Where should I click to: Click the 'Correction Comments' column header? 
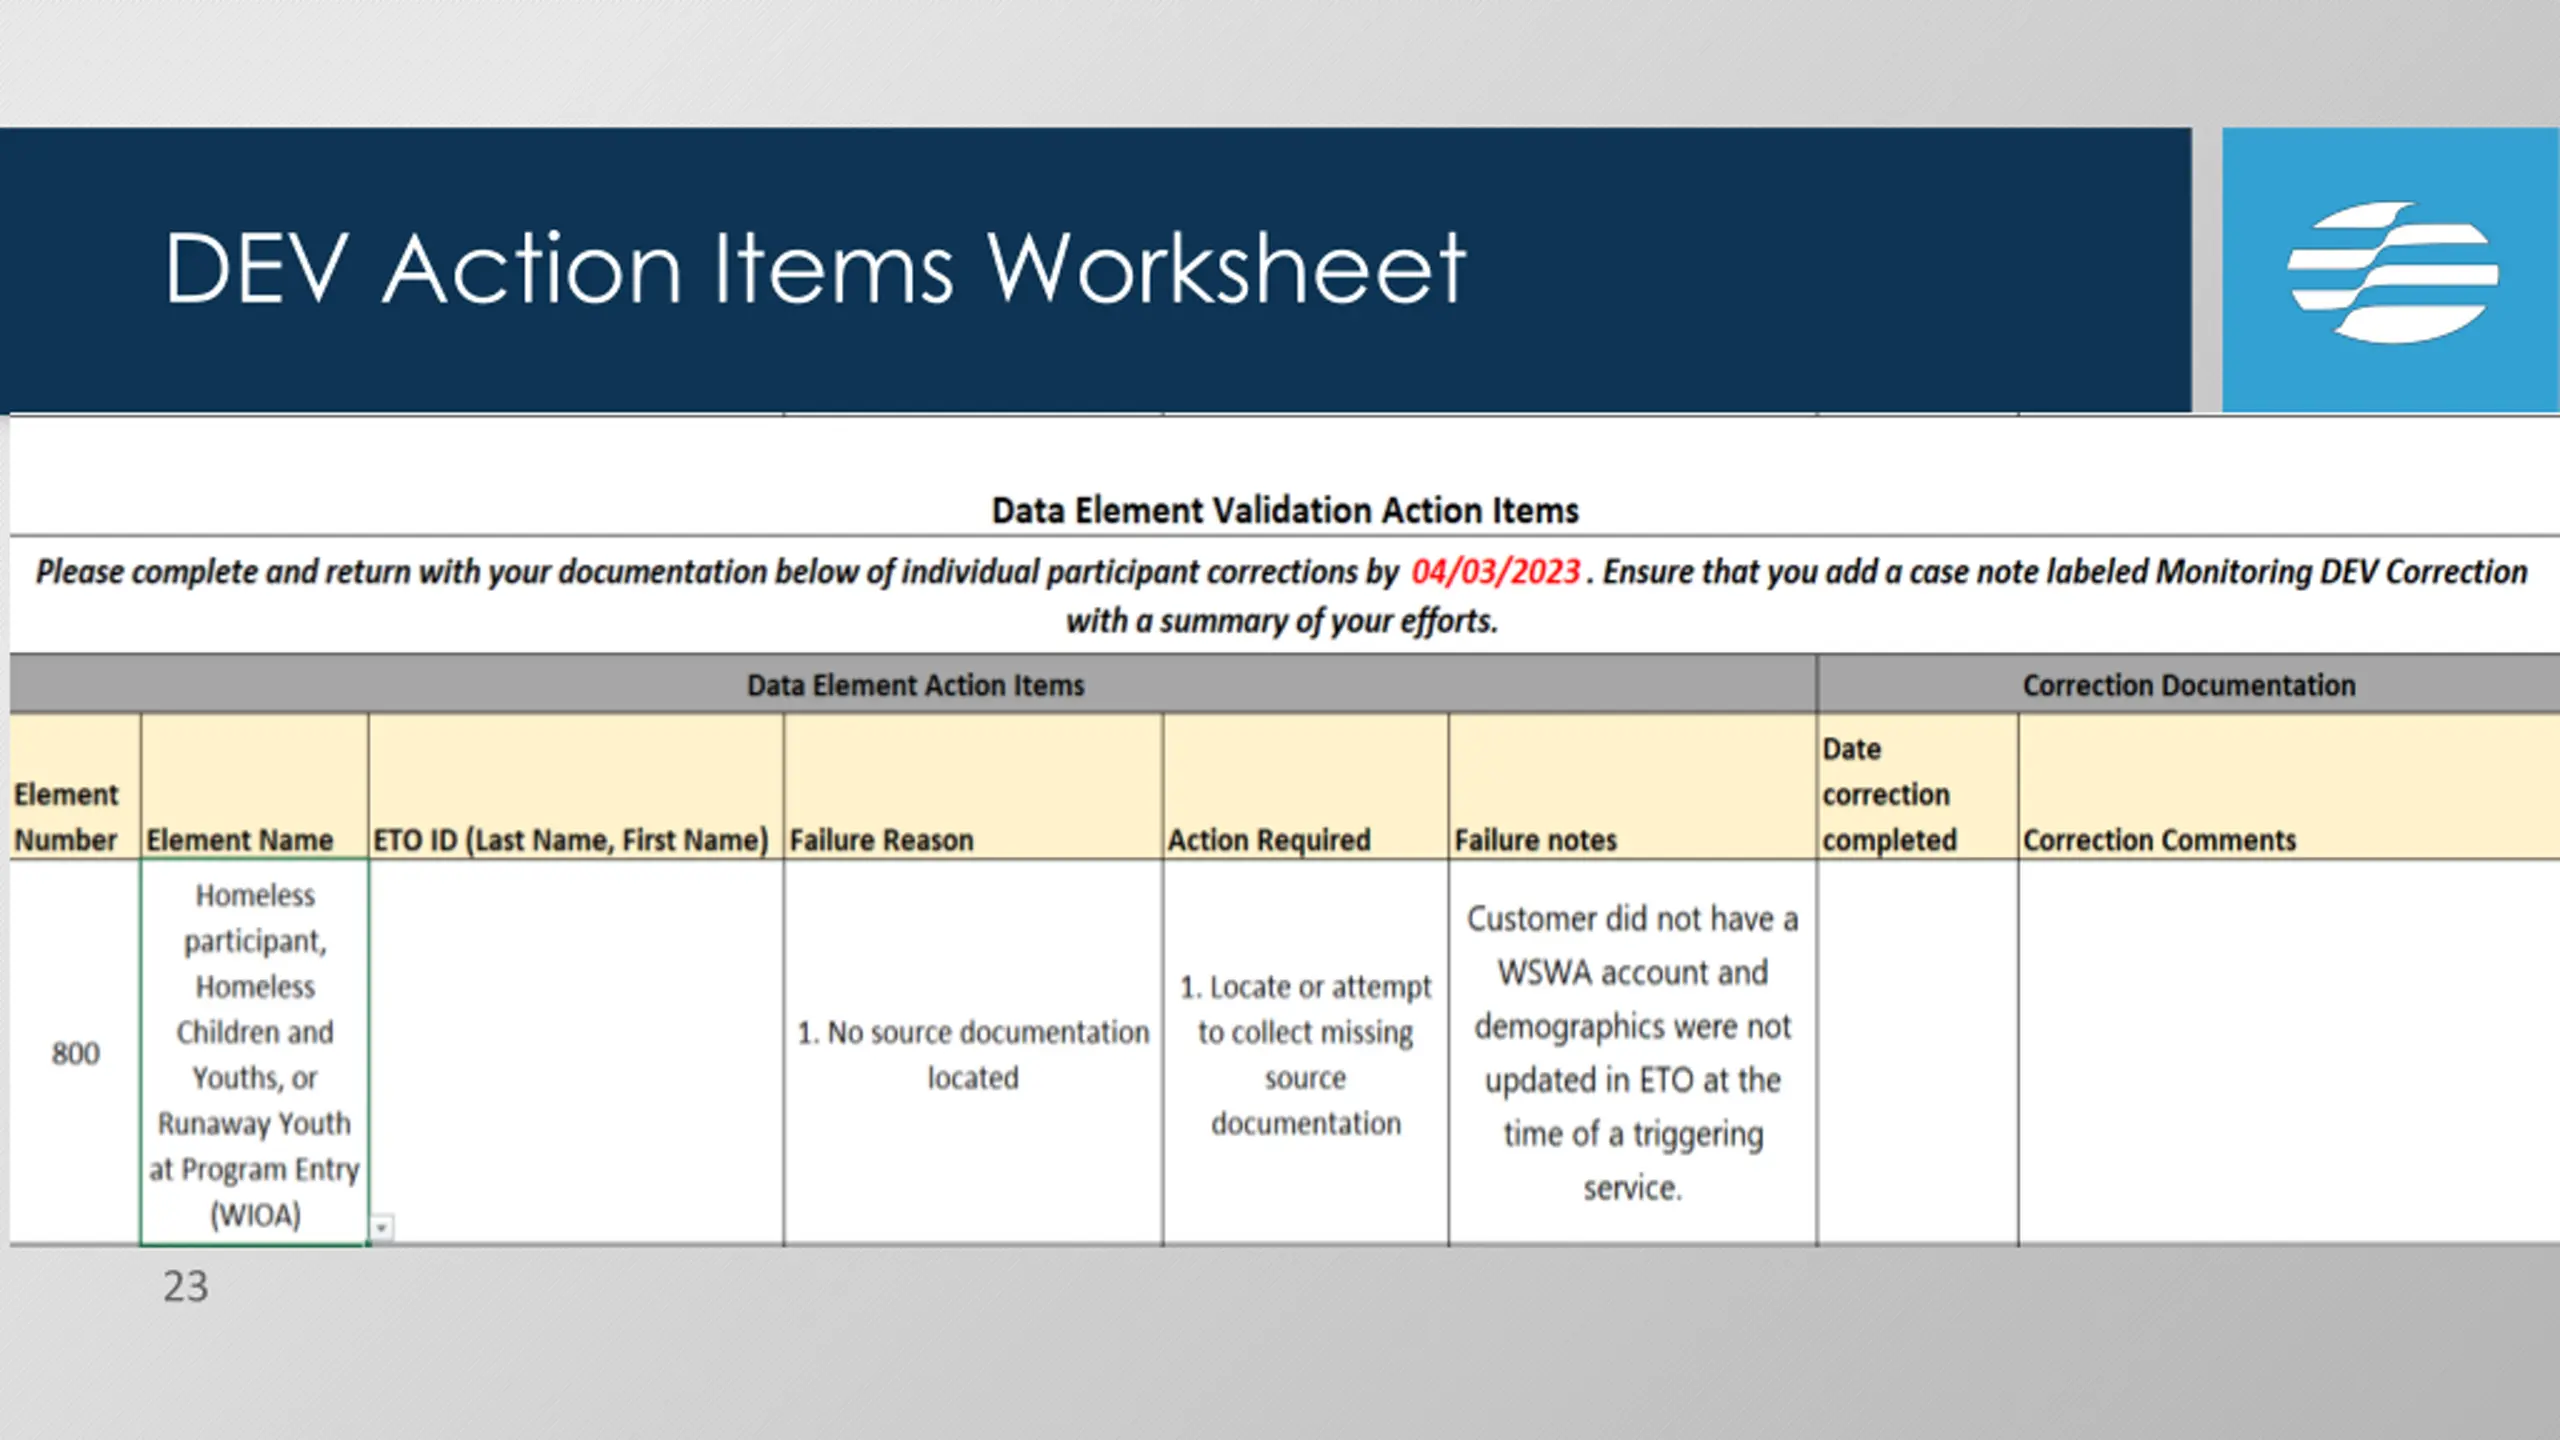[2289, 787]
